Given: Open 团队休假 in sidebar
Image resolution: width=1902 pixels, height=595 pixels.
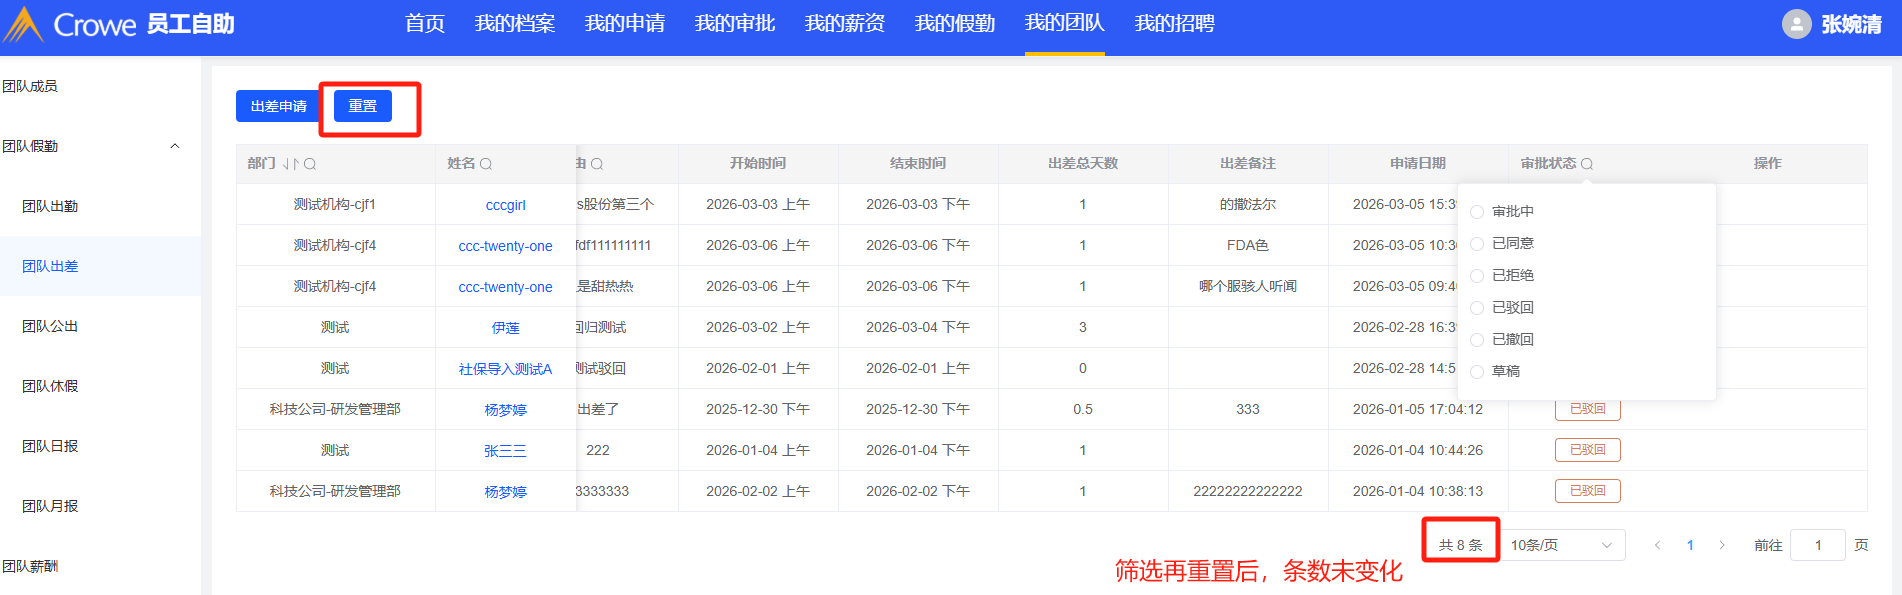Looking at the screenshot, I should click(x=50, y=386).
